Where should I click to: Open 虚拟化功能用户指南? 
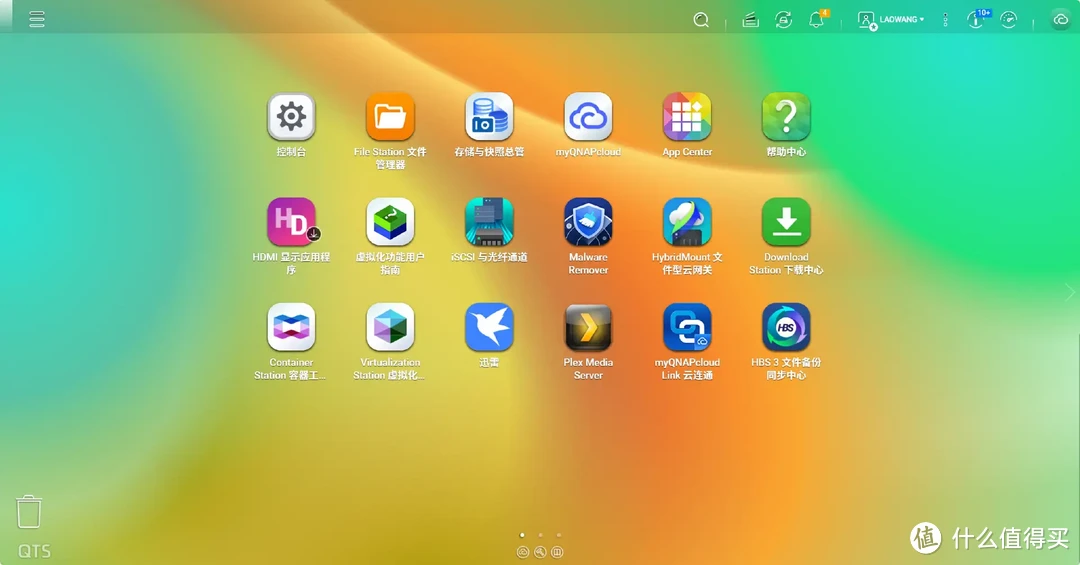pyautogui.click(x=391, y=222)
